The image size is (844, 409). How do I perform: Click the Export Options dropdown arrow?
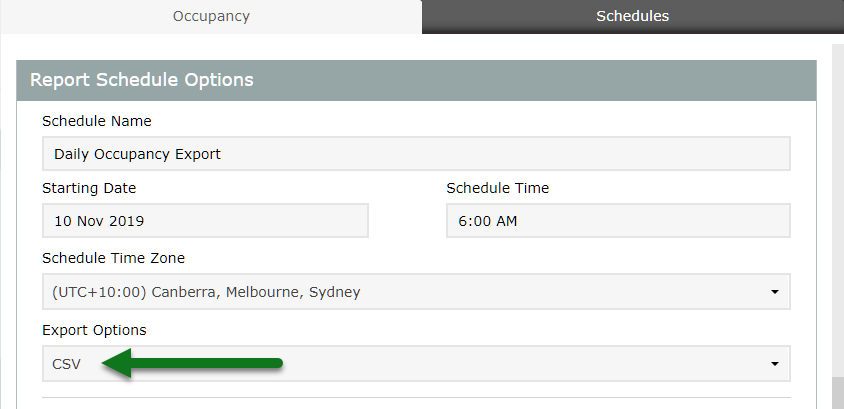tap(774, 364)
